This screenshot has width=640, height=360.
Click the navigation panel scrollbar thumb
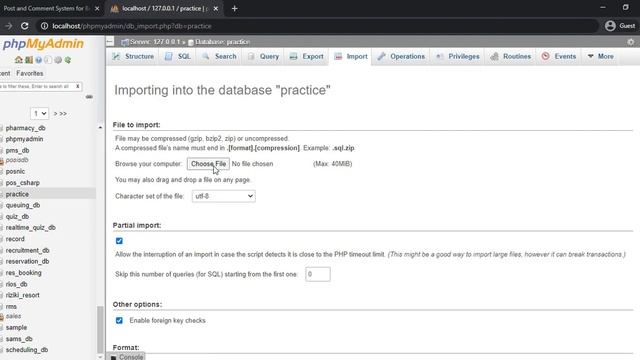(x=100, y=330)
